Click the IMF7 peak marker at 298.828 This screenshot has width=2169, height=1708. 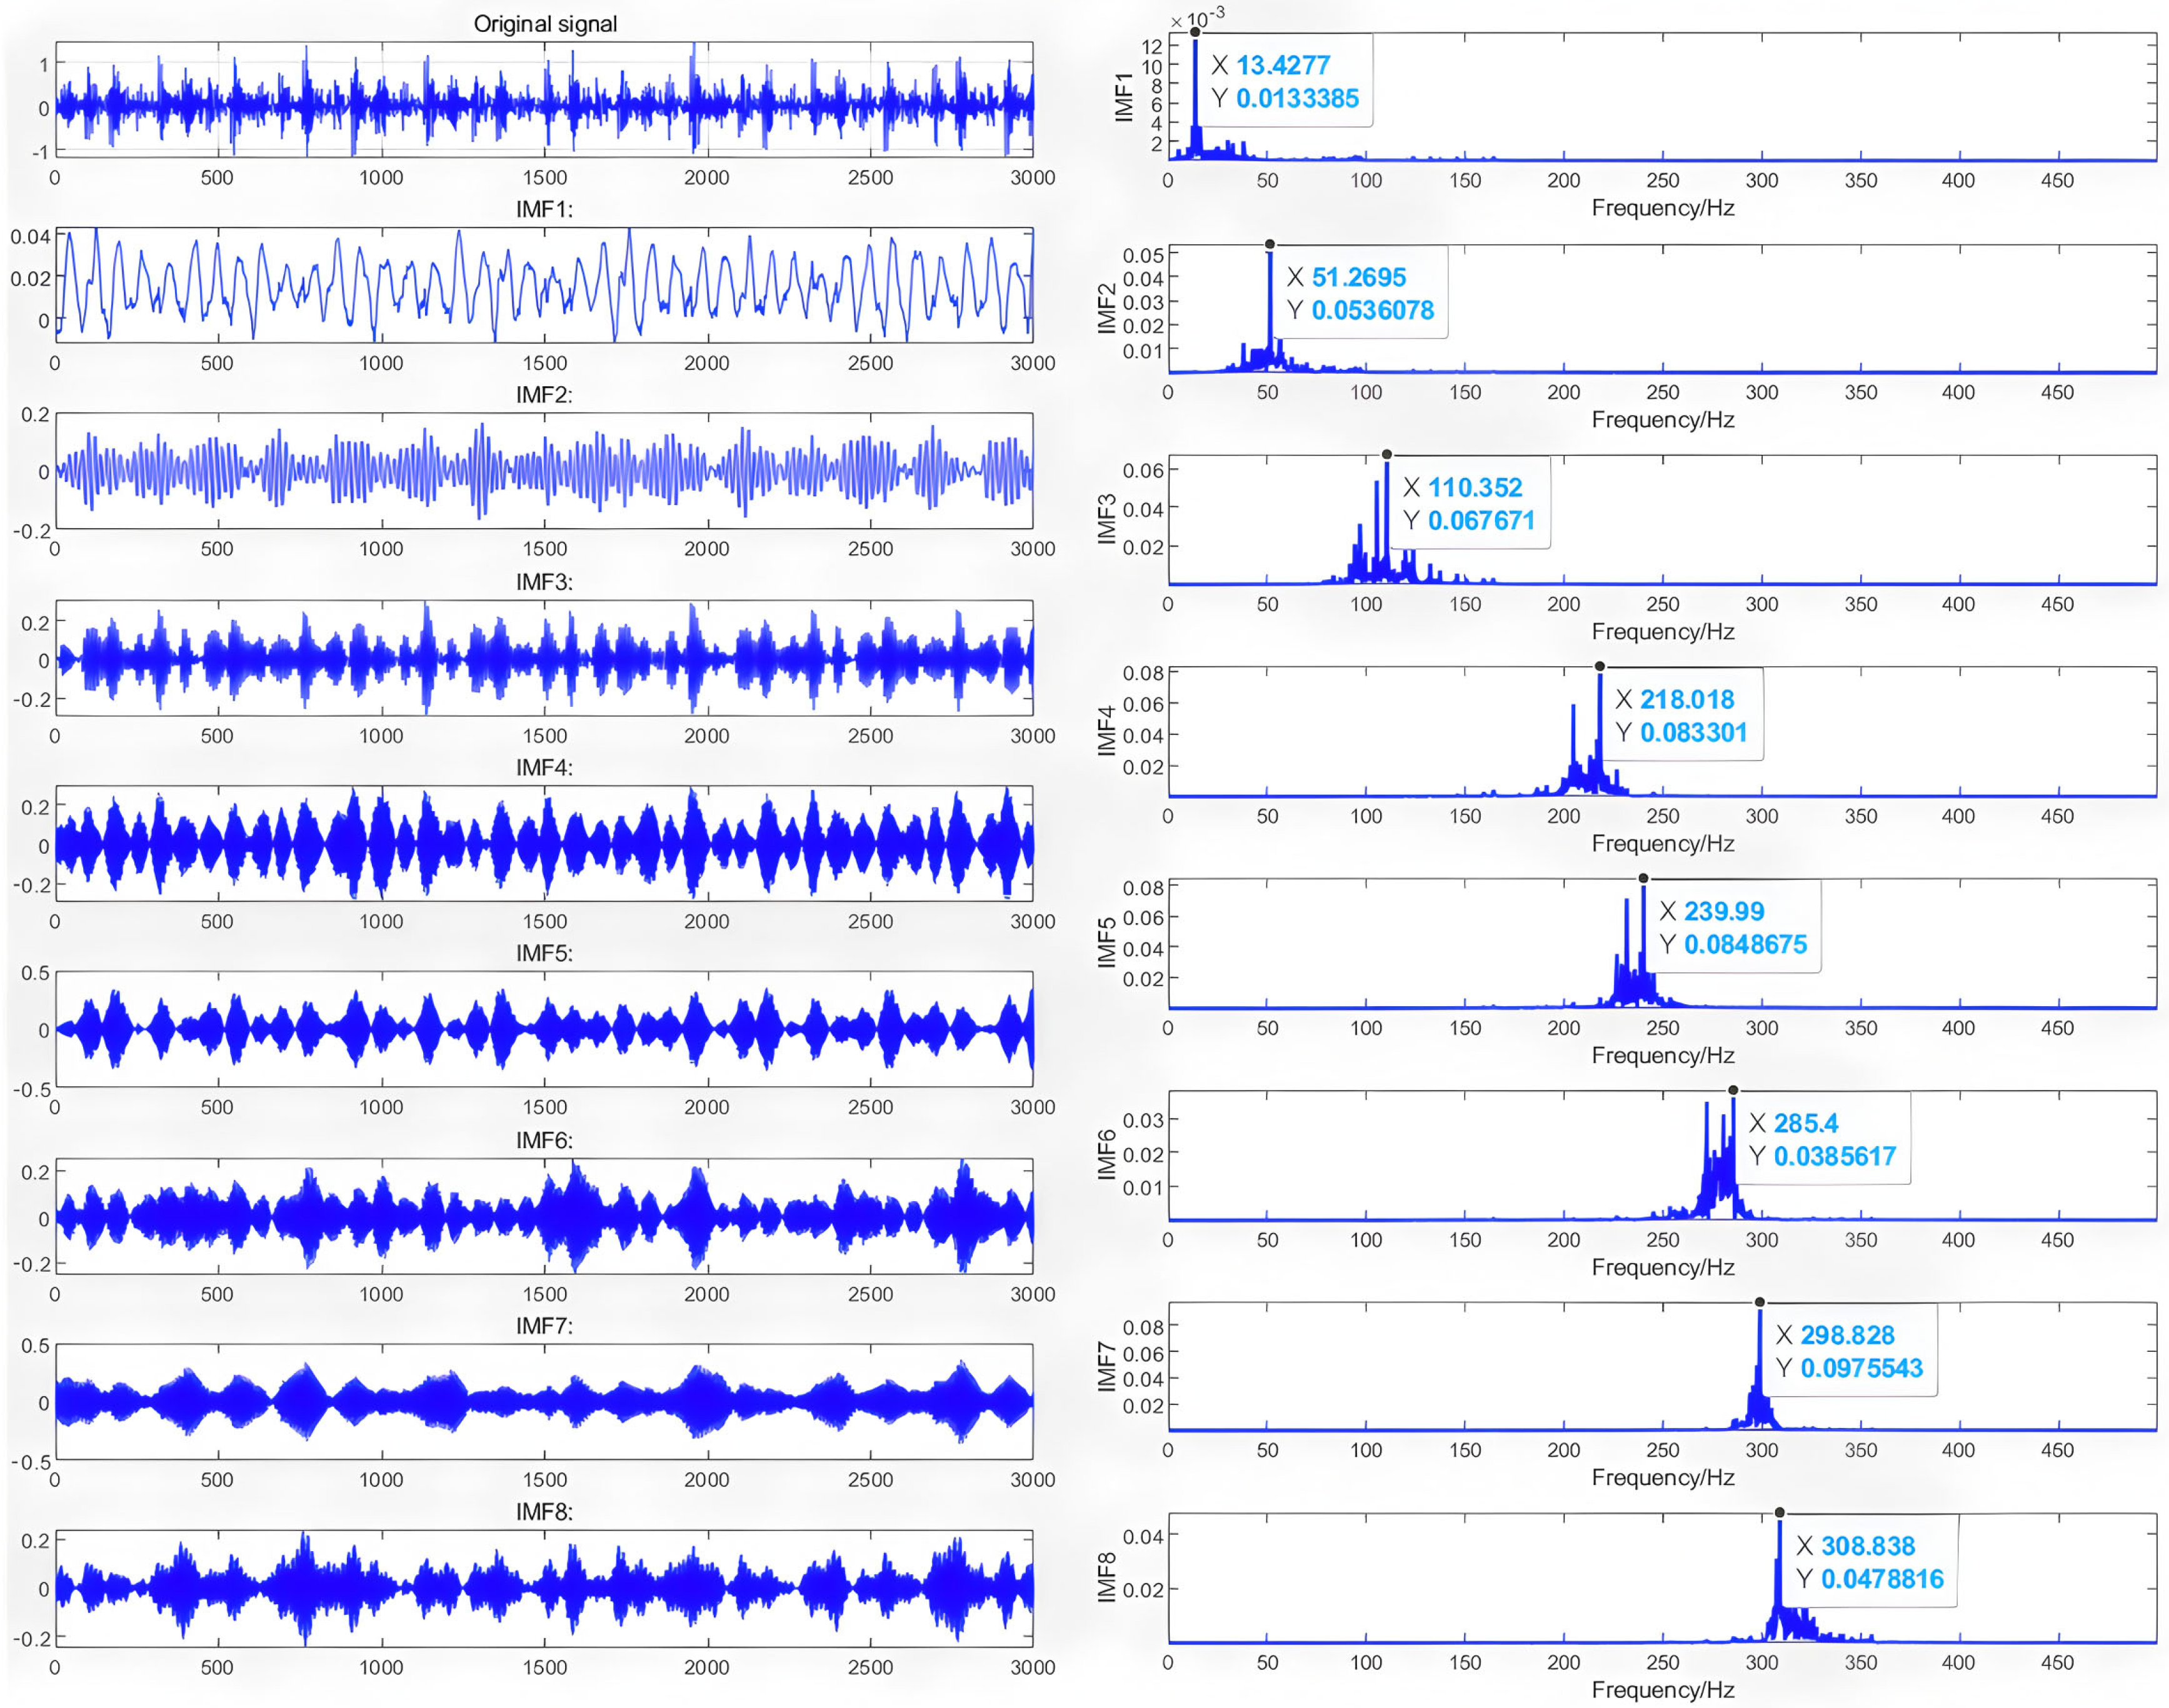(x=1760, y=1302)
